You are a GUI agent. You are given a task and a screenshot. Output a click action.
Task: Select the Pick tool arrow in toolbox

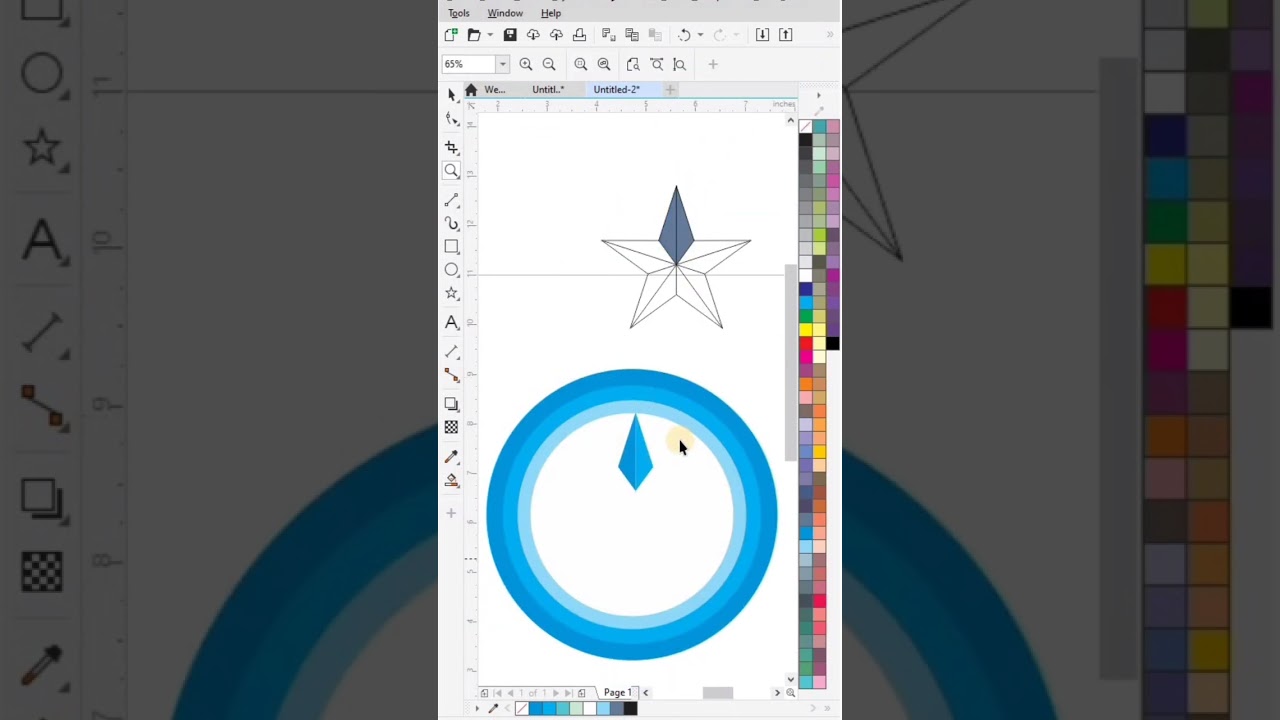click(x=451, y=94)
